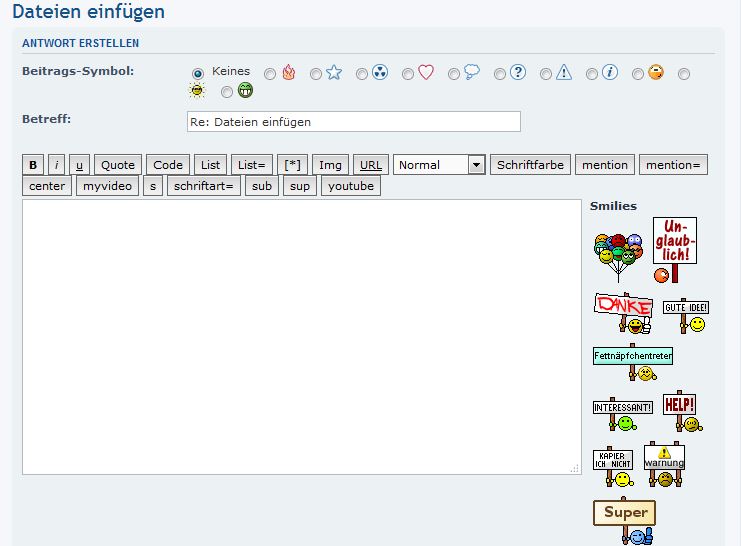
Task: Select radio button for star symbol
Action: (316, 74)
